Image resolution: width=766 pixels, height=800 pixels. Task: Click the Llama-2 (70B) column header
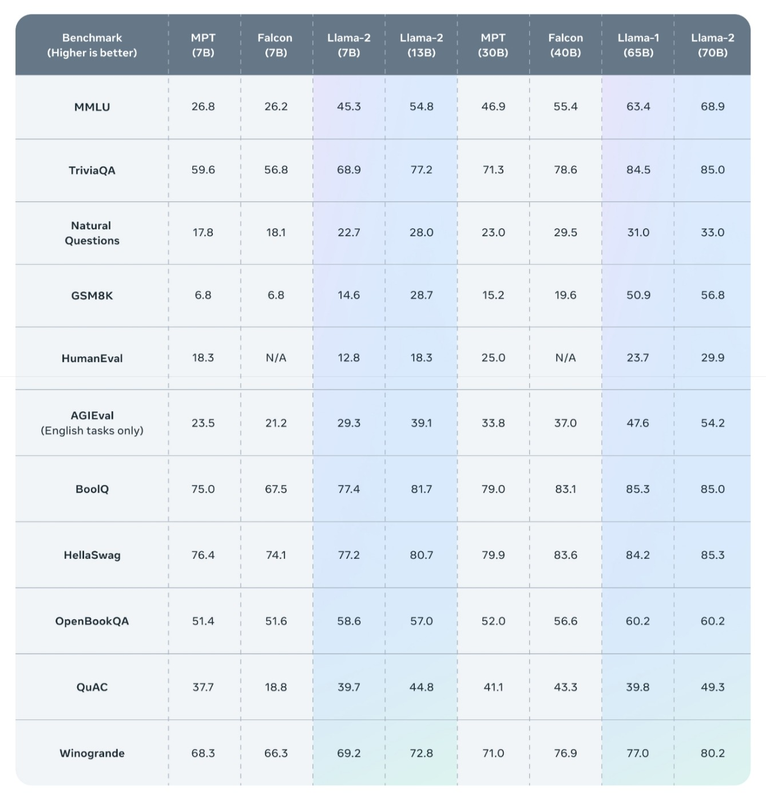[x=709, y=45]
